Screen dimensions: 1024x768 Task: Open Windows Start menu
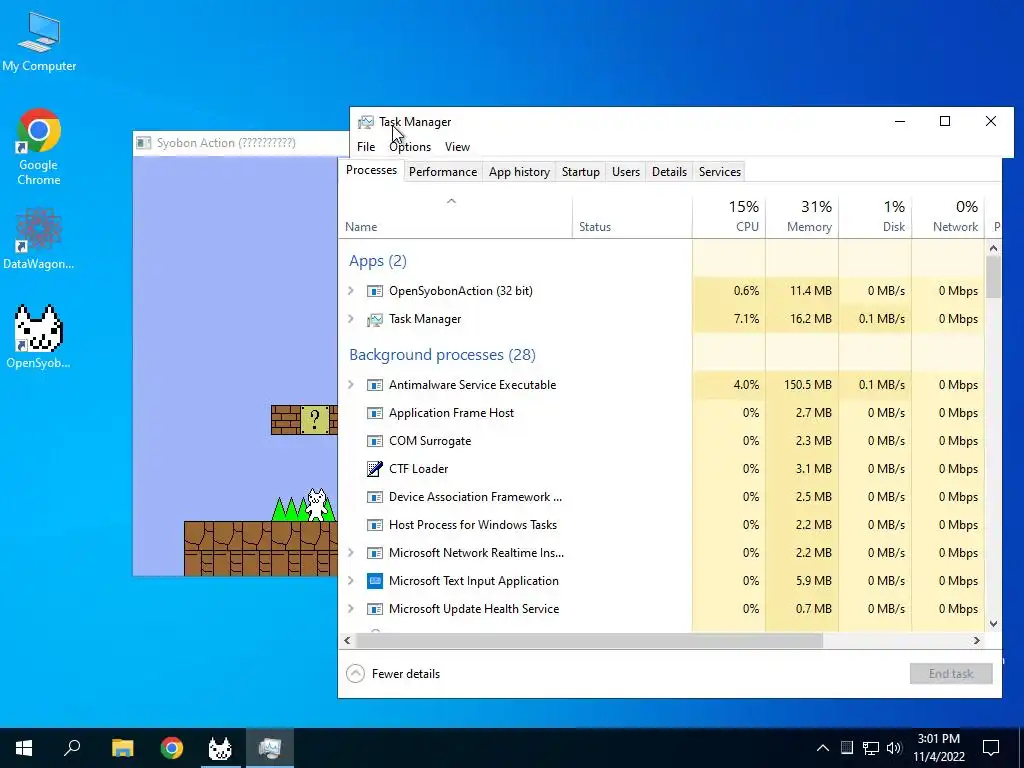[x=24, y=748]
